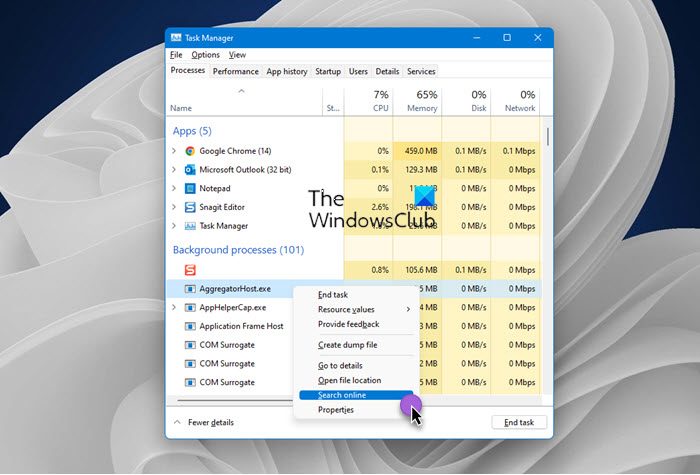Switch to the Users tab

coord(358,71)
